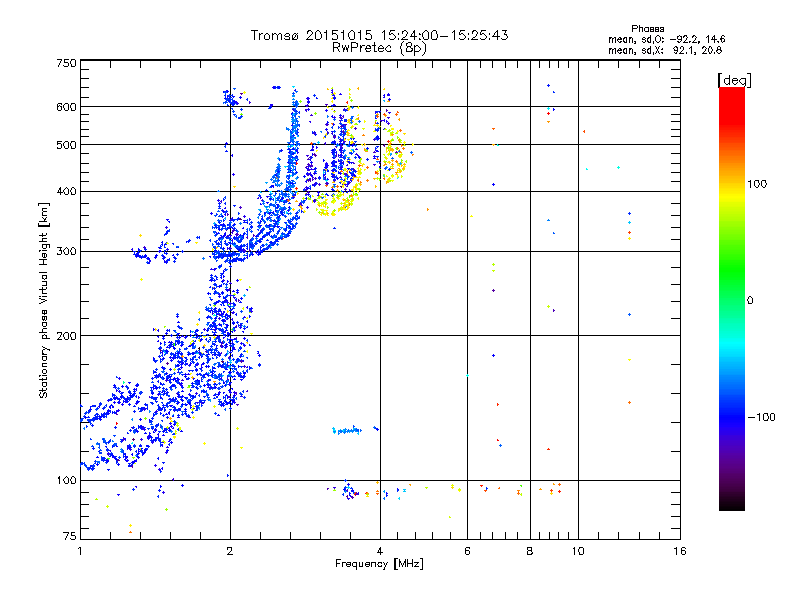Click the plot title 'Tromsø 20151015 15:24:00-15:25:43'

click(x=379, y=35)
